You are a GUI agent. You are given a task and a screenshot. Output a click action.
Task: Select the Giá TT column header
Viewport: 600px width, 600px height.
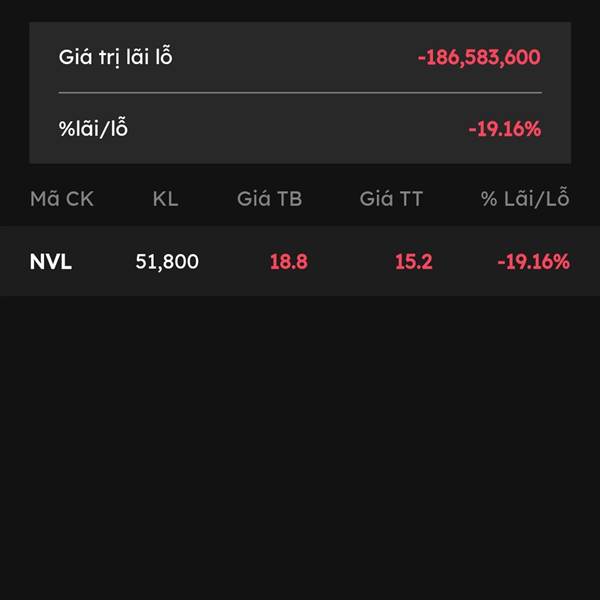pos(391,199)
